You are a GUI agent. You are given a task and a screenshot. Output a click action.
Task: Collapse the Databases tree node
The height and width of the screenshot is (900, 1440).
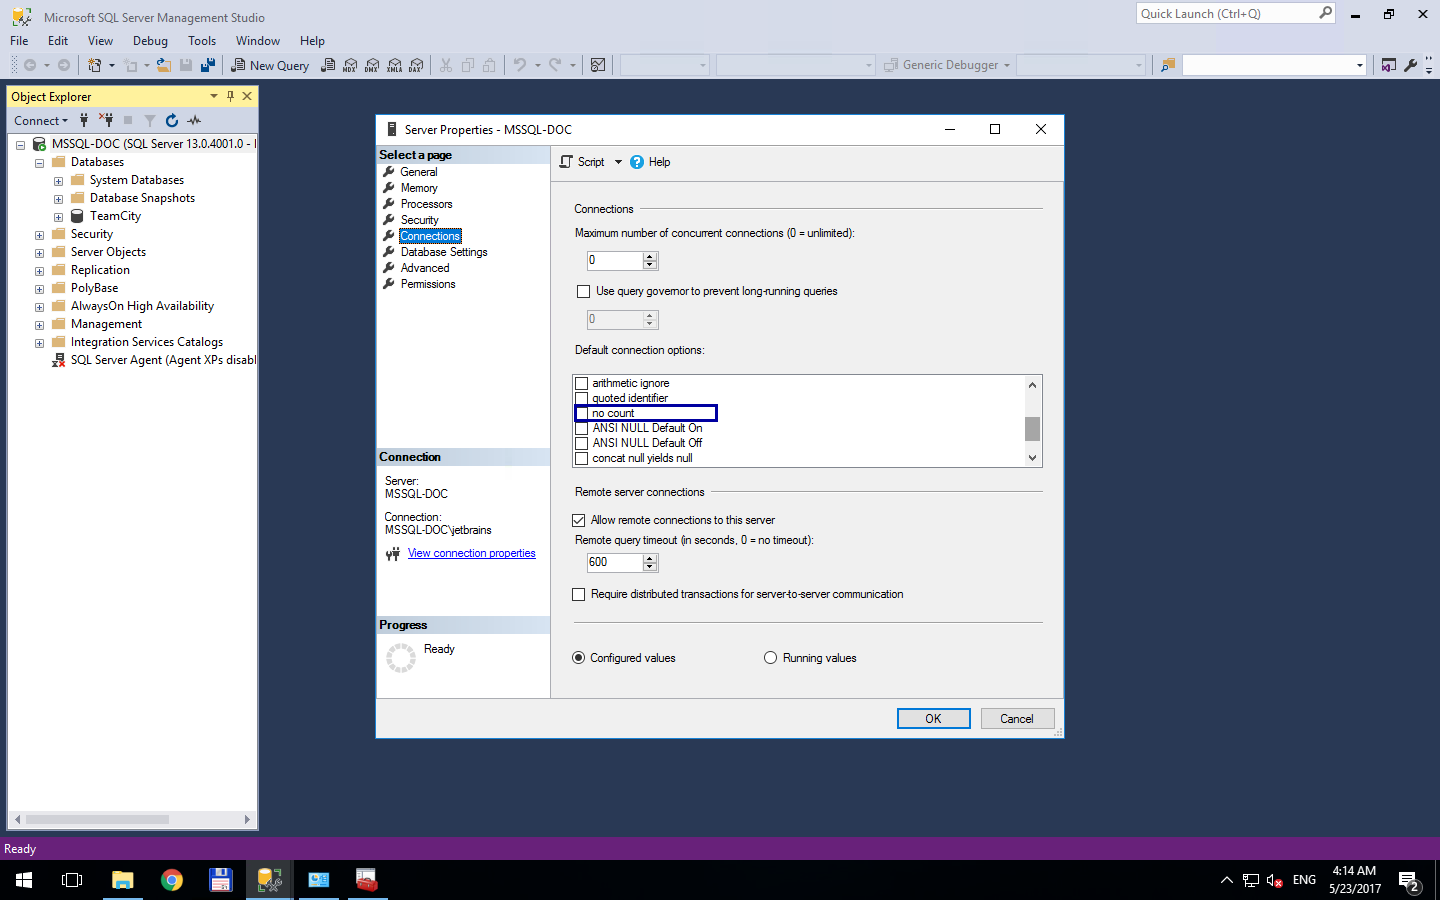[x=39, y=163]
